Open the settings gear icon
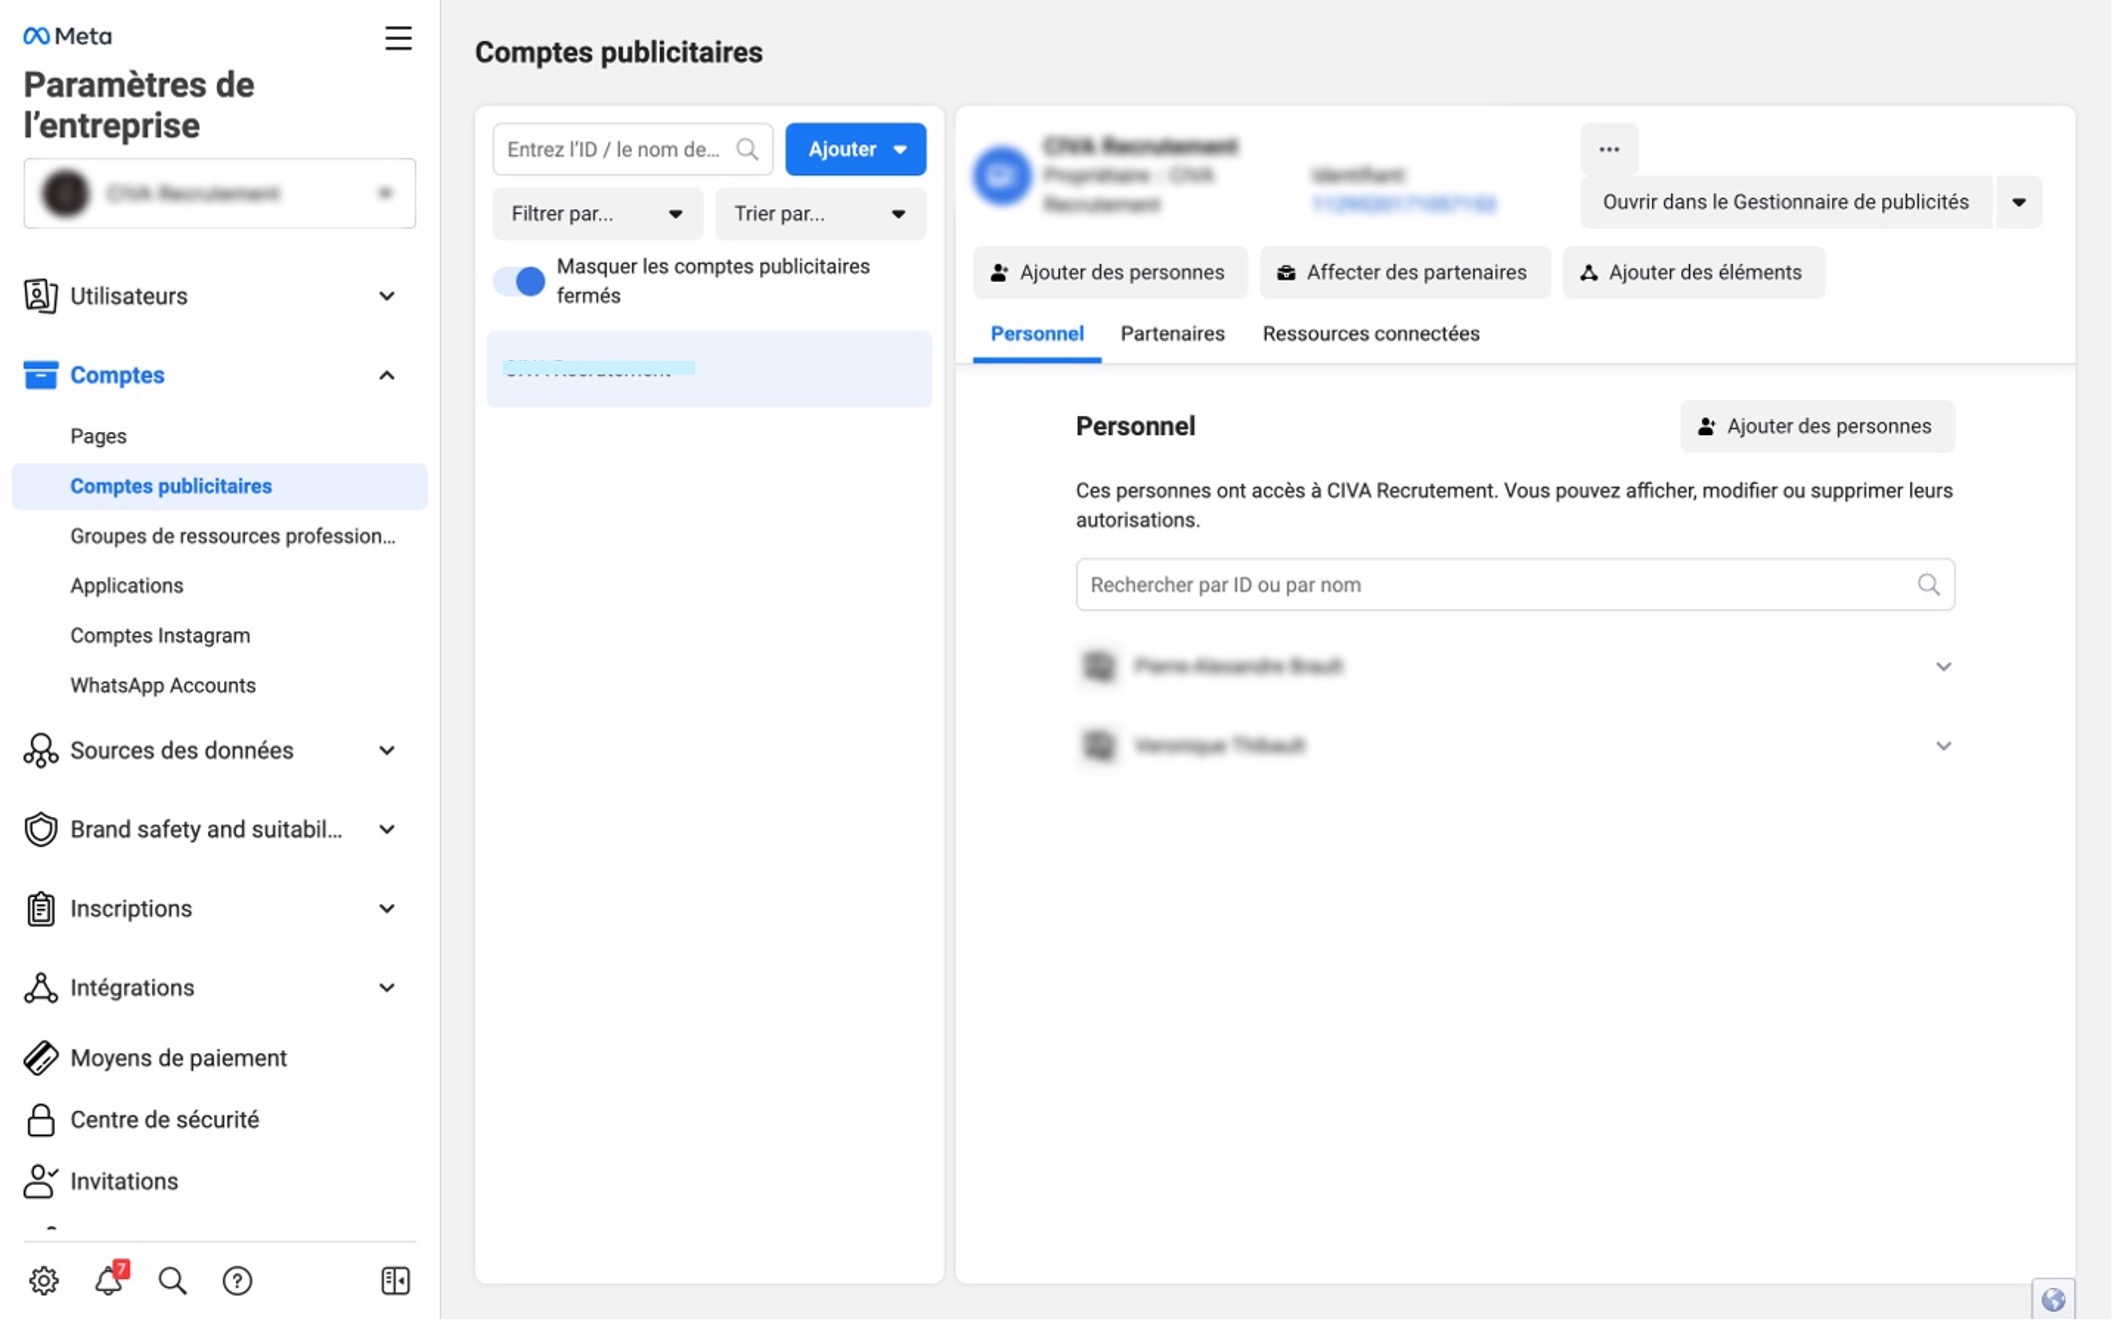This screenshot has height=1320, width=2114. click(x=42, y=1280)
